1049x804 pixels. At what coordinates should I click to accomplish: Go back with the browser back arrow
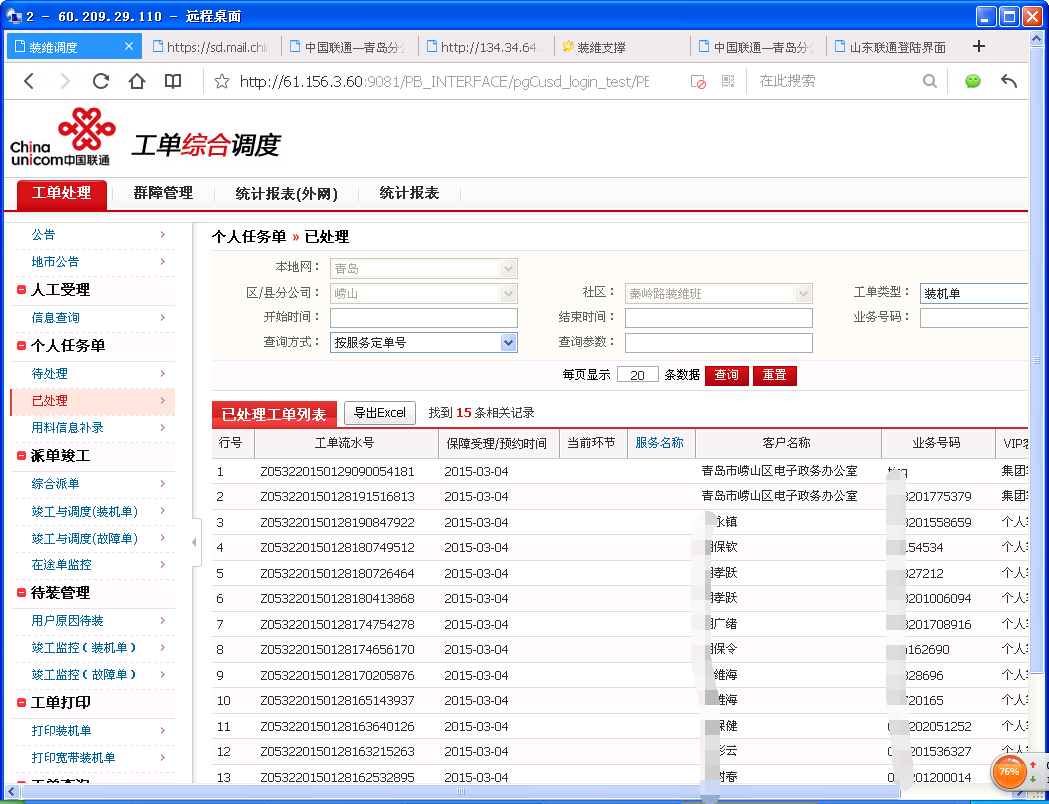point(29,82)
